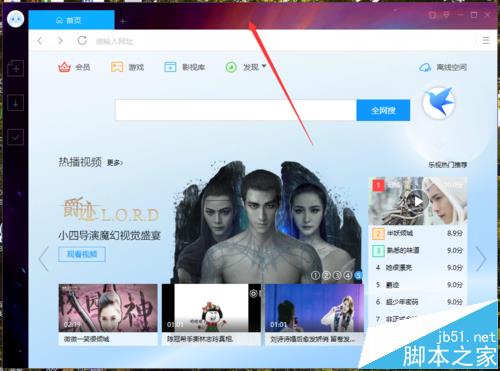Click the 离线空间 cloud icon
Viewport: 500px width, 371px height.
tap(425, 68)
